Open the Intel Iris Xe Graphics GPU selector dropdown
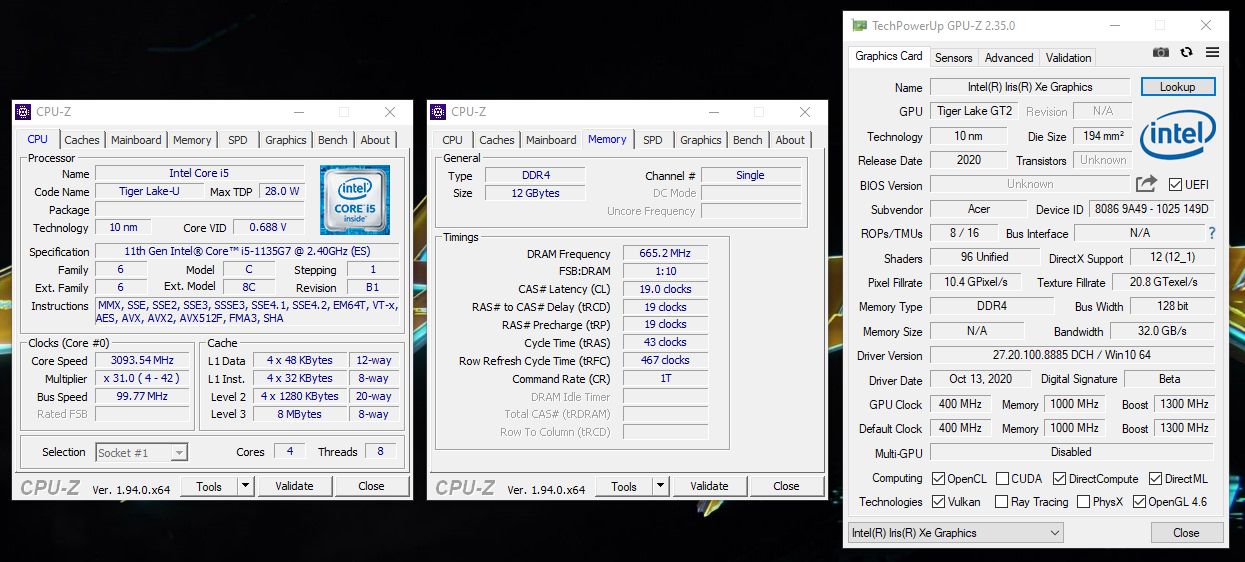This screenshot has width=1245, height=562. (x=955, y=533)
